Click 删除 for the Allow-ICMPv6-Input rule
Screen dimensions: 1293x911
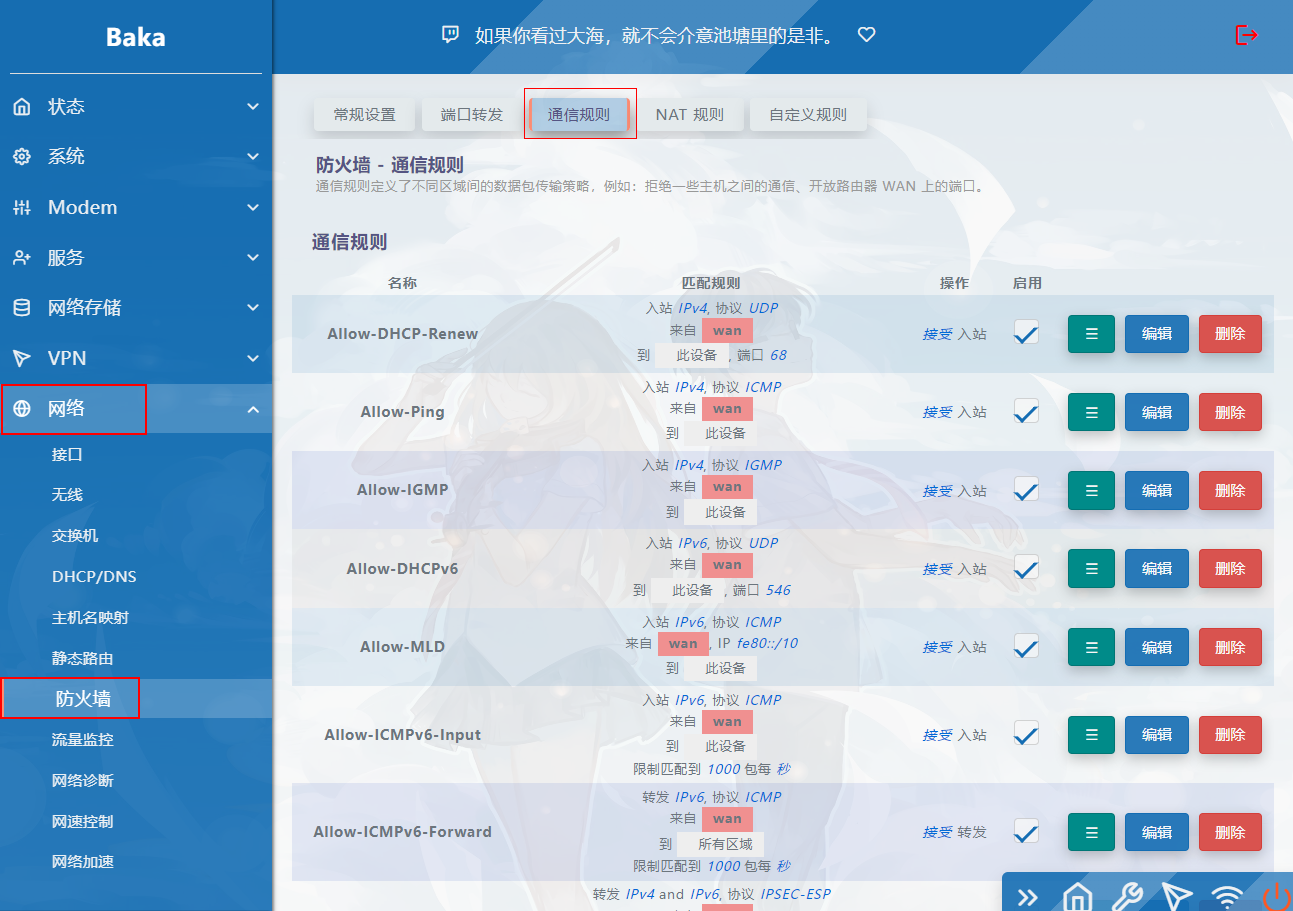point(1229,735)
